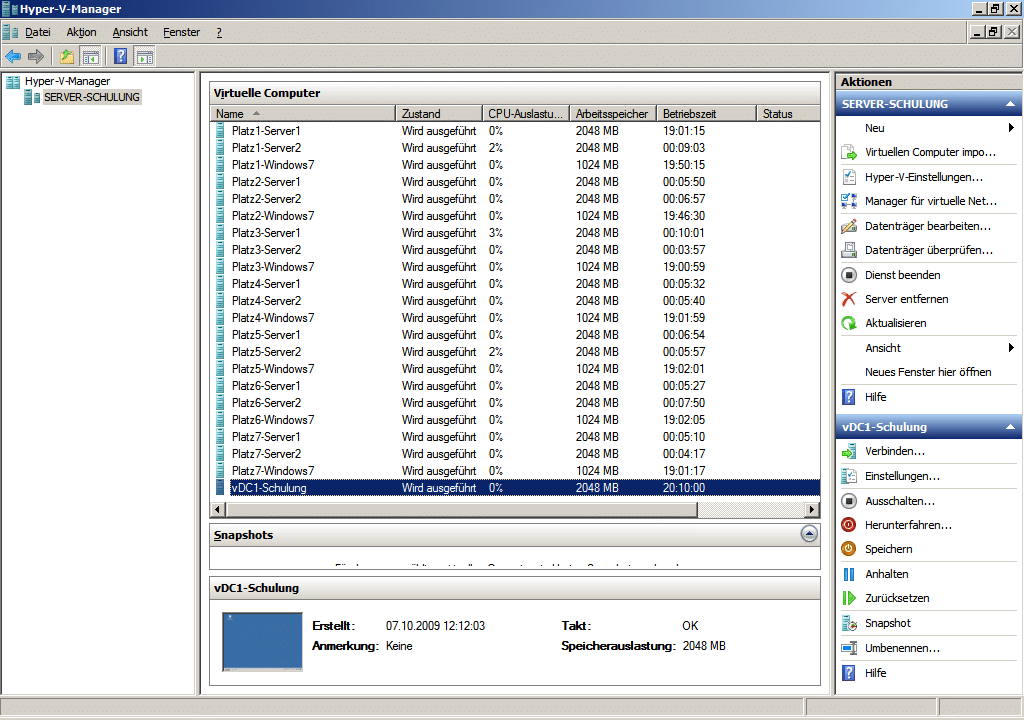Click the Up one level folder icon
The height and width of the screenshot is (720, 1024).
(67, 57)
